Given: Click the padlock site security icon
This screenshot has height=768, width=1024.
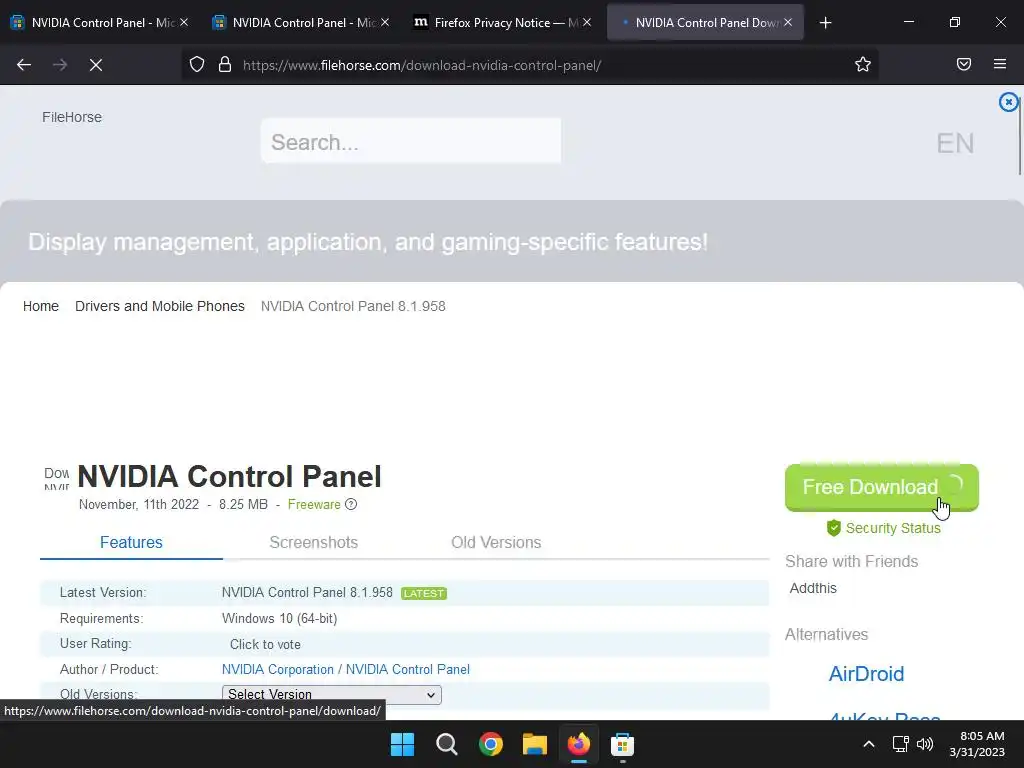Looking at the screenshot, I should [225, 65].
